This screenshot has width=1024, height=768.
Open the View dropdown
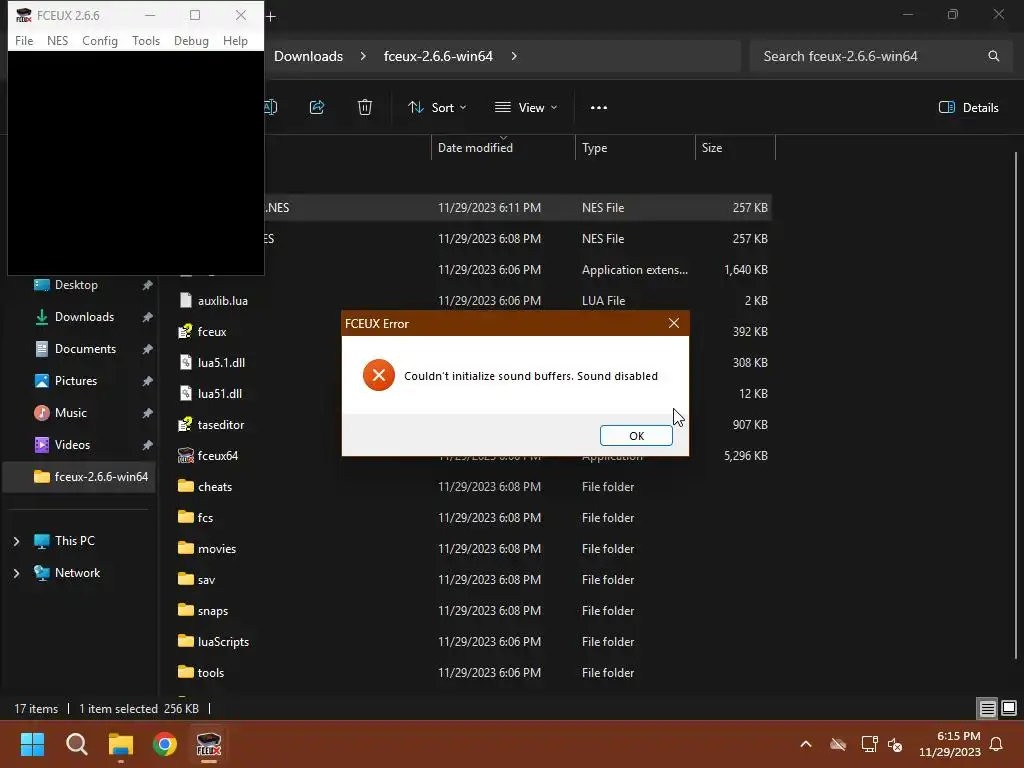[526, 108]
